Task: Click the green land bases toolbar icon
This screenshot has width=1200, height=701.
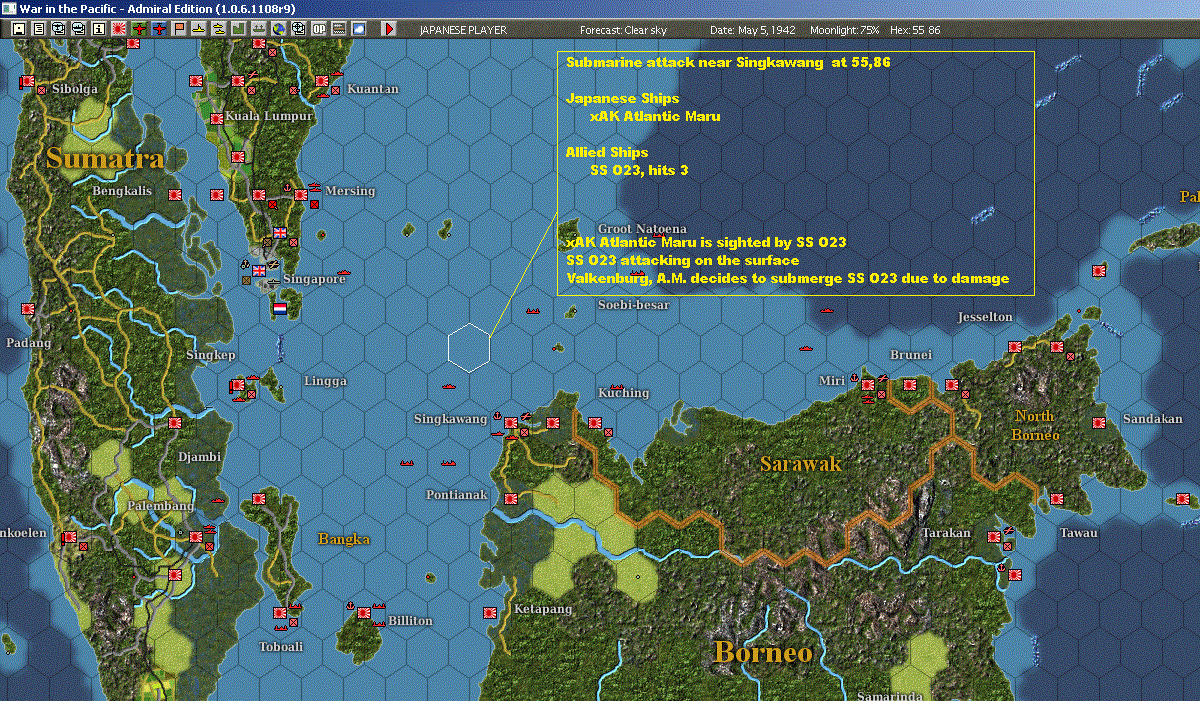Action: pyautogui.click(x=239, y=29)
